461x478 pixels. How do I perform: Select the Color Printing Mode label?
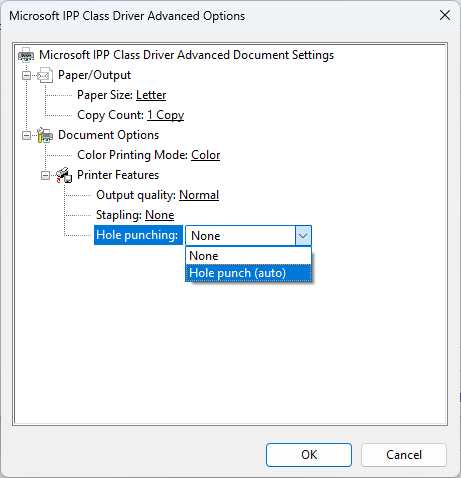(x=132, y=155)
